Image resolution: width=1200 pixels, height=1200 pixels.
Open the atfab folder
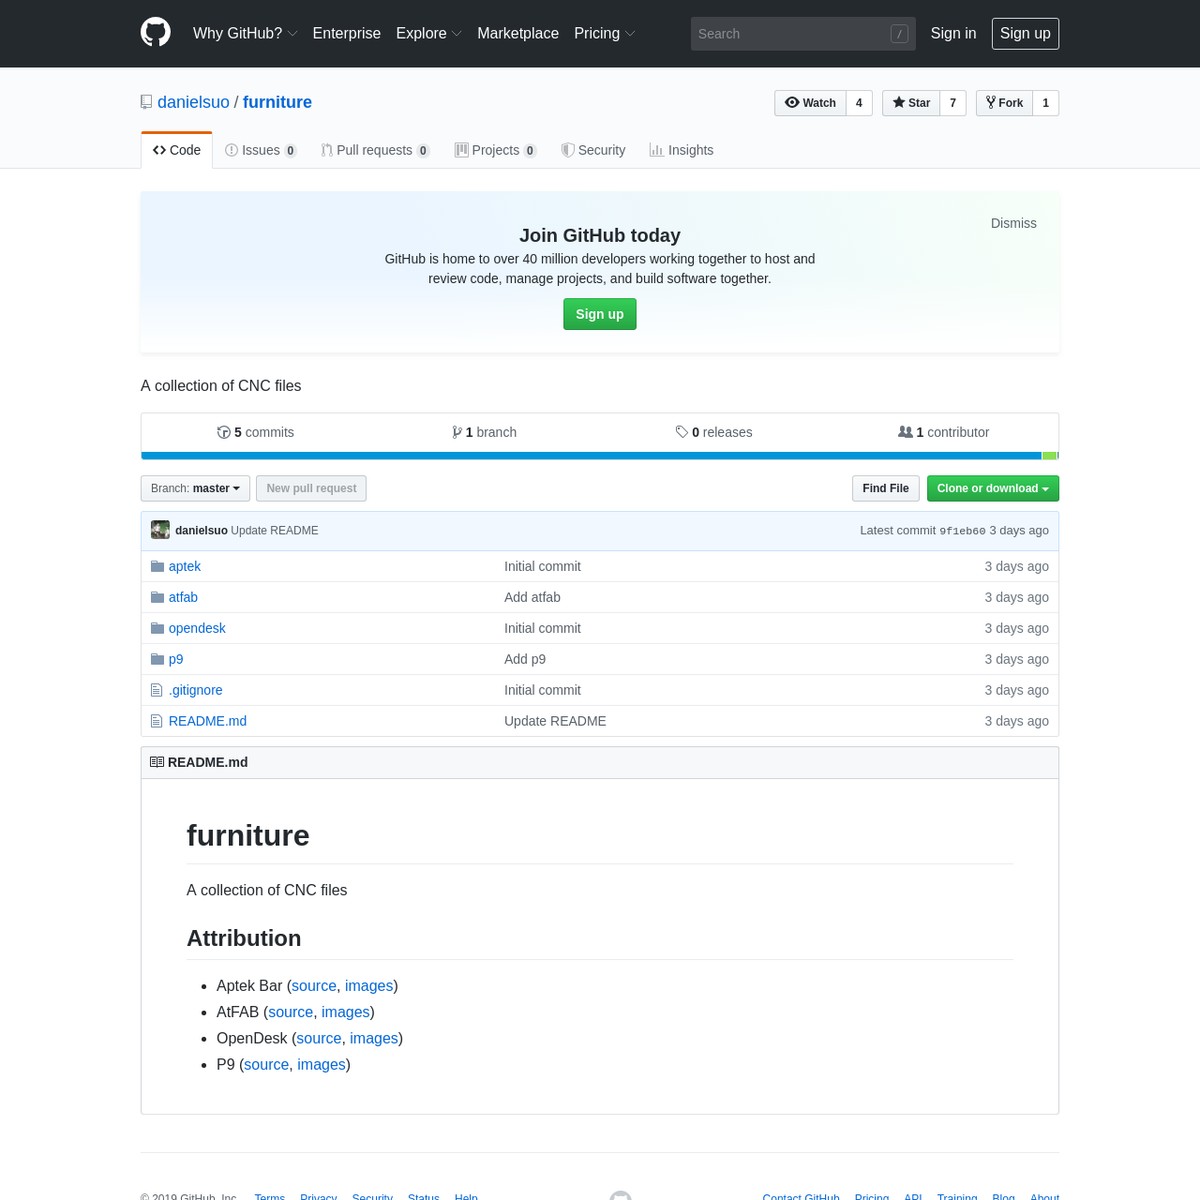[183, 597]
